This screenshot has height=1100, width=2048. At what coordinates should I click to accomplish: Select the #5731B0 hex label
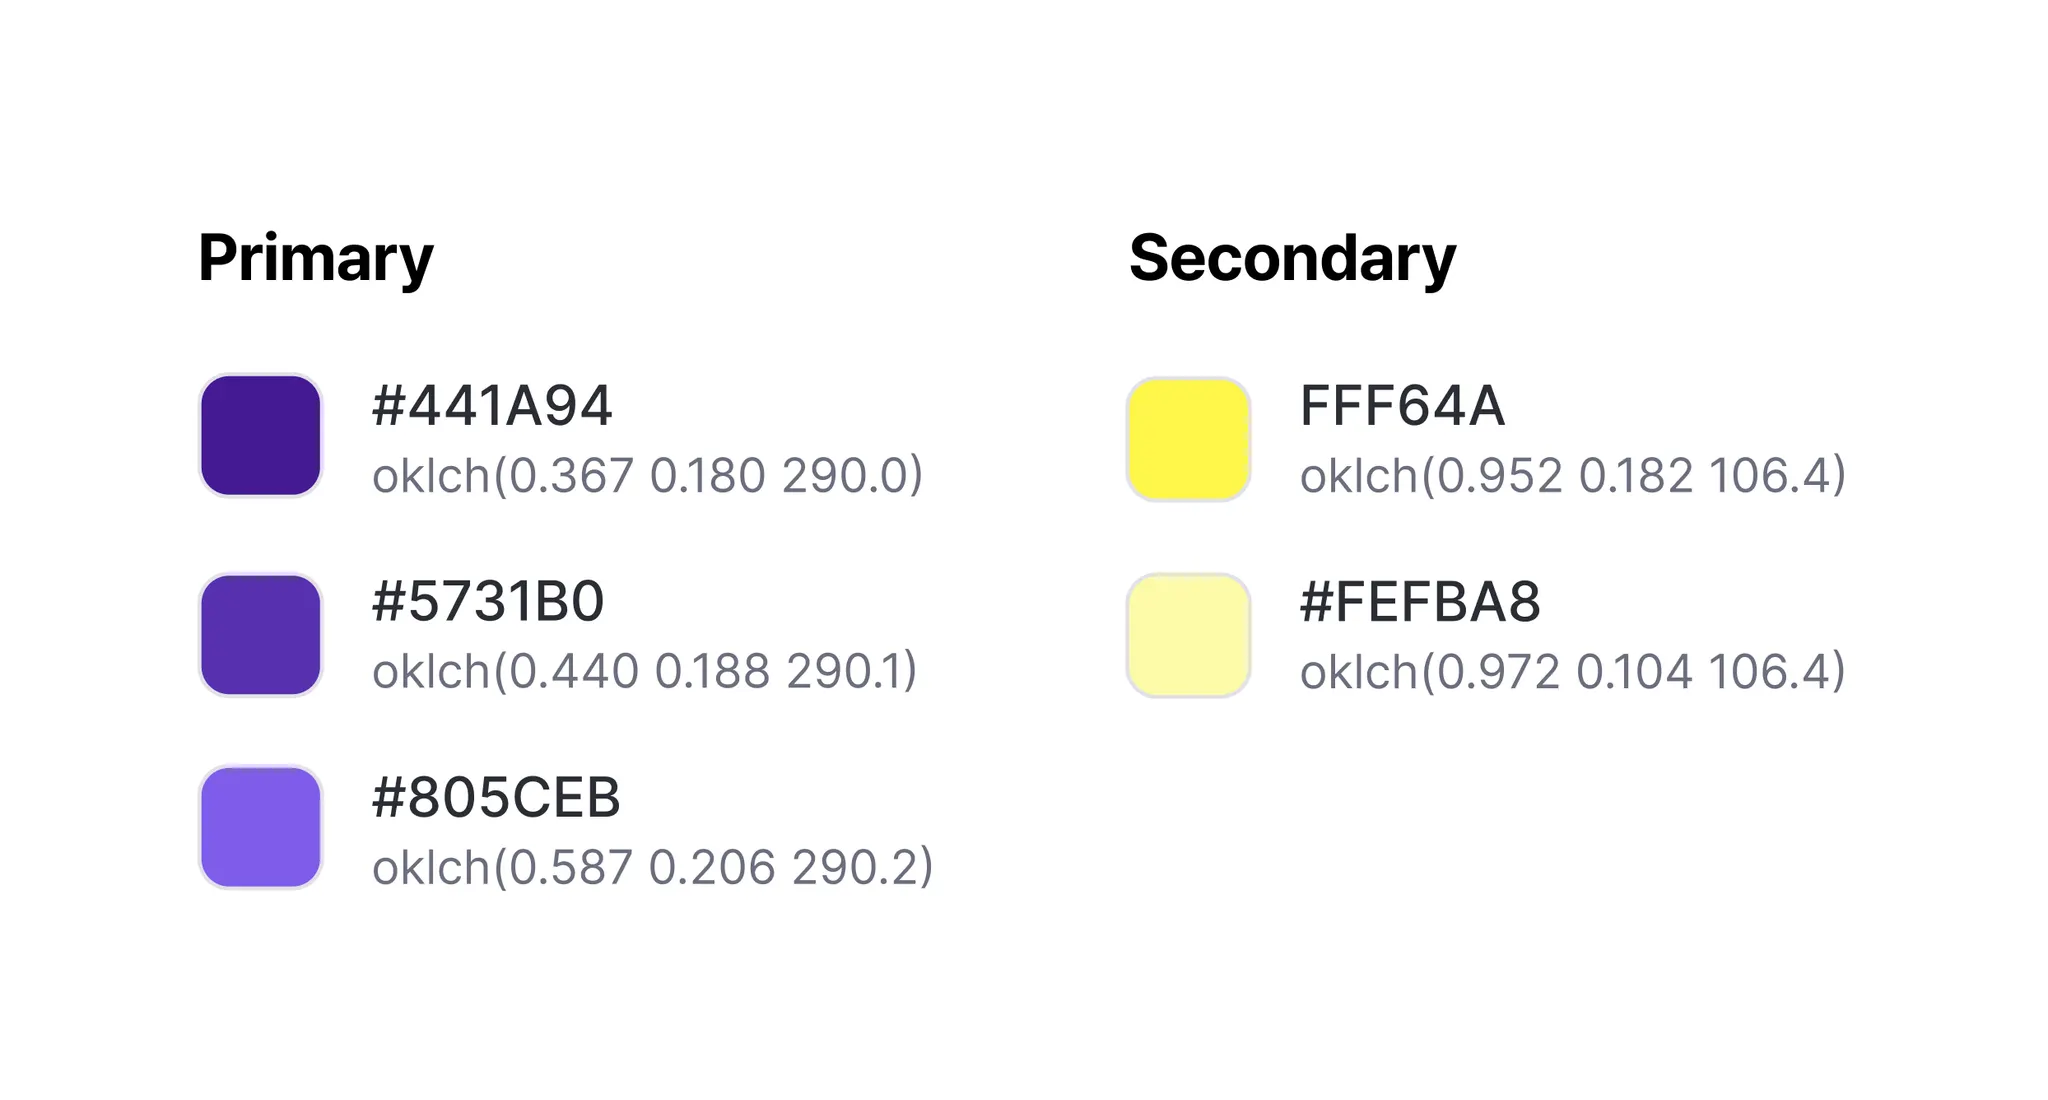pyautogui.click(x=488, y=602)
